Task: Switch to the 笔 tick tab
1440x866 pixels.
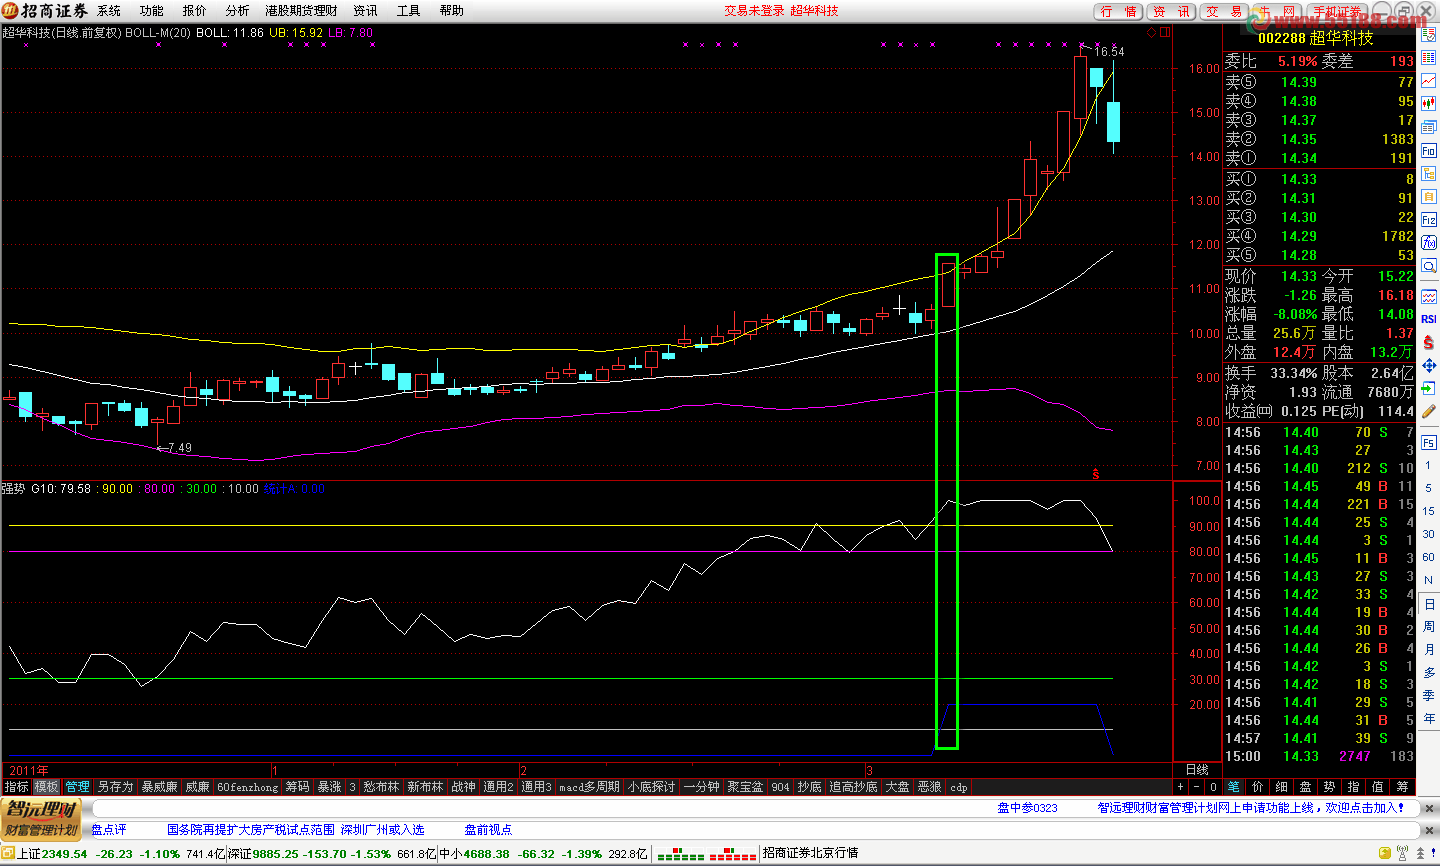Action: click(1234, 787)
